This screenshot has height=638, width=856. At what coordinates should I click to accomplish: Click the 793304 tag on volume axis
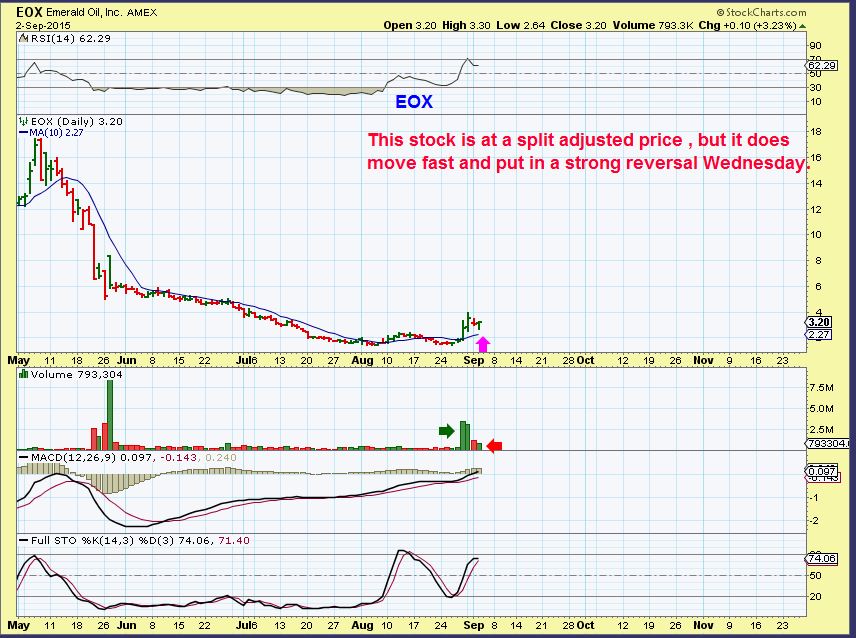coord(828,444)
